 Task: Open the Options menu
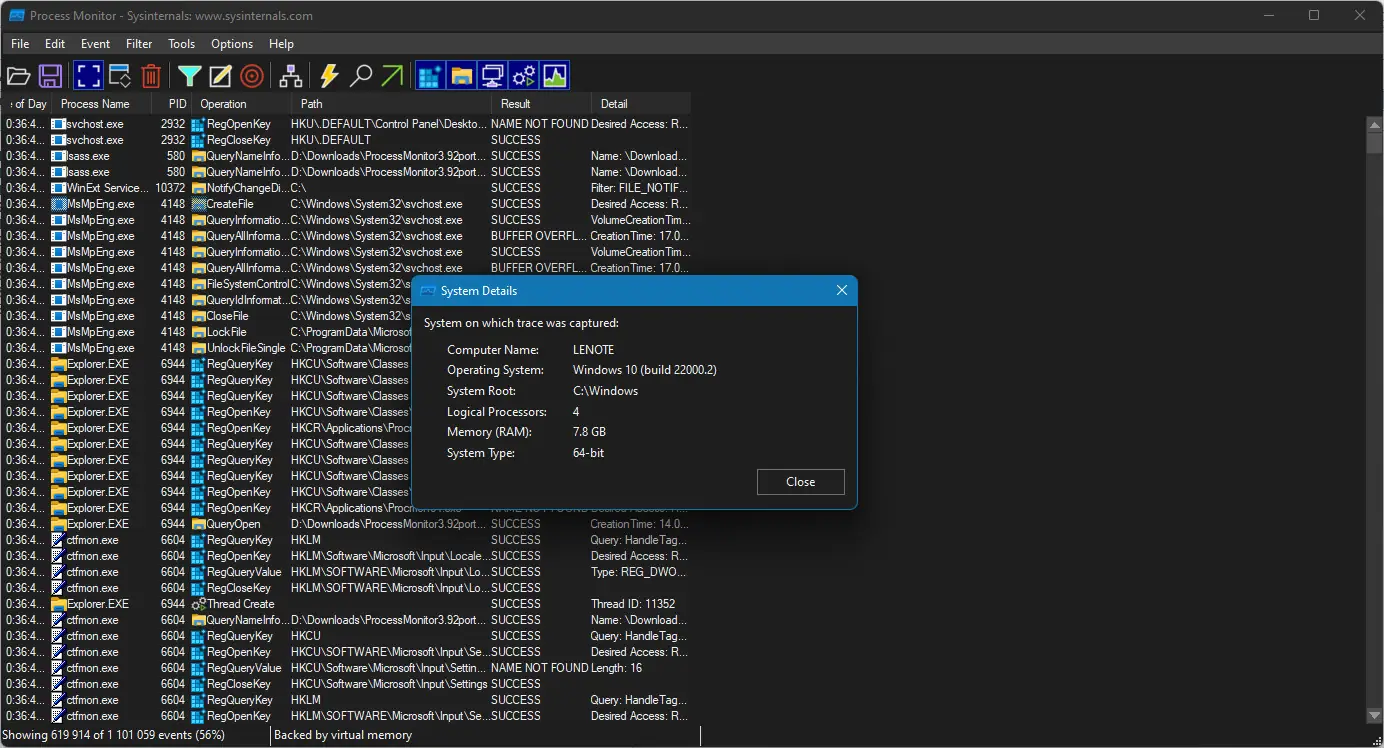tap(232, 44)
